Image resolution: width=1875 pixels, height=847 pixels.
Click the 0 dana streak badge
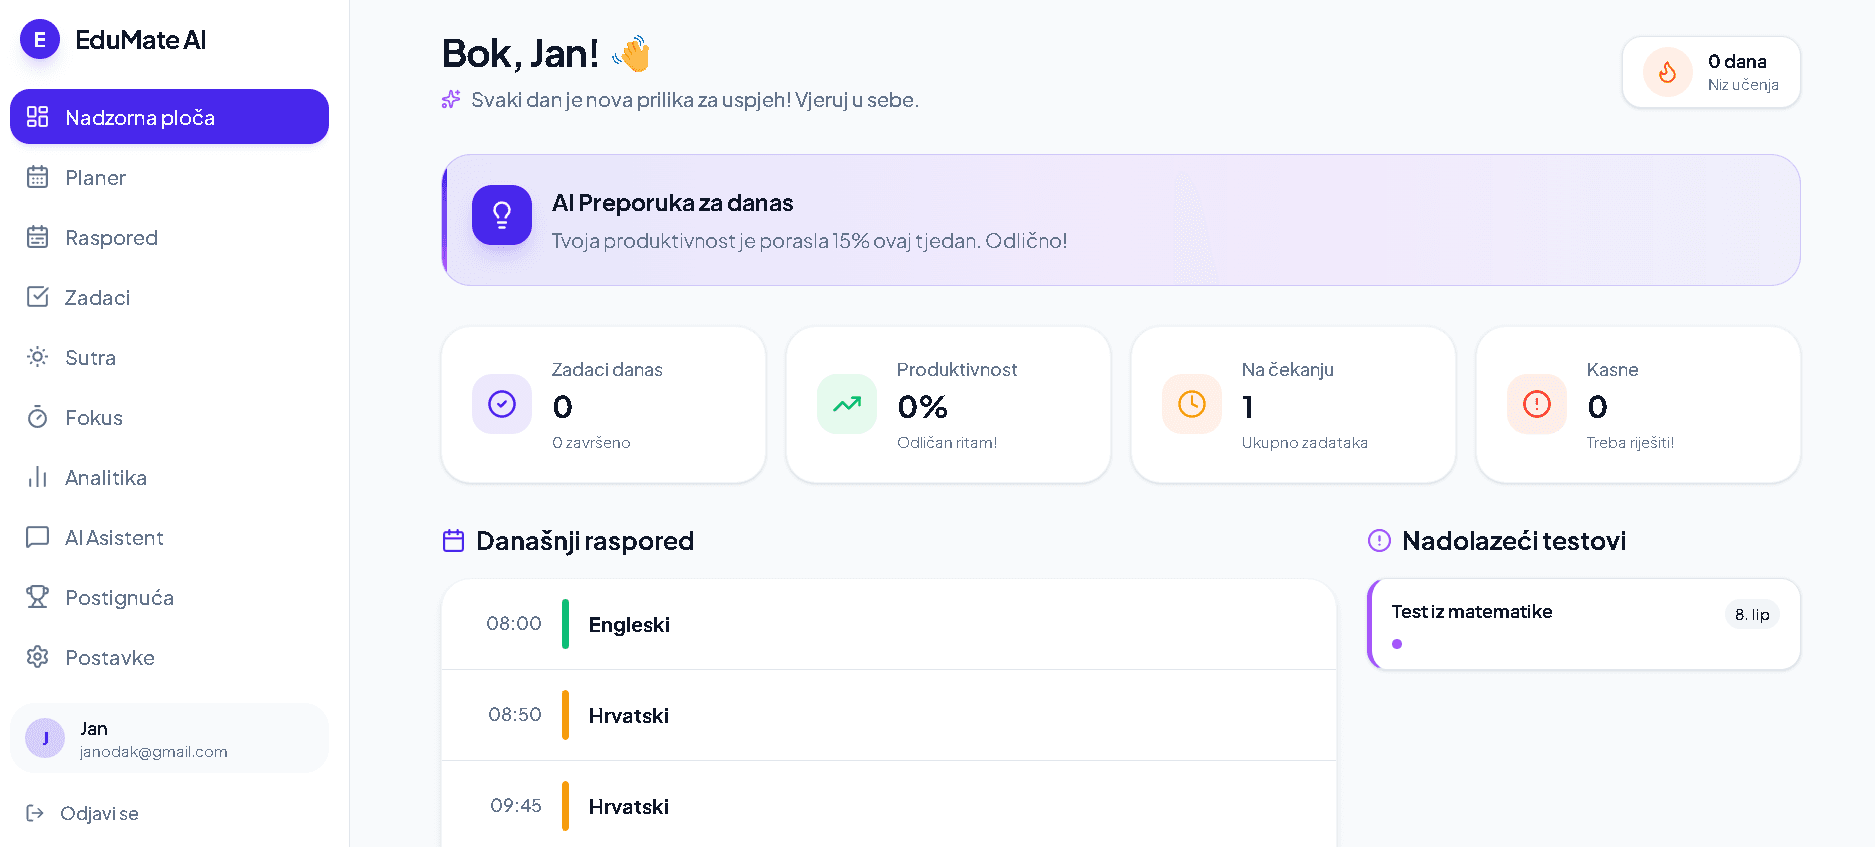pos(1711,72)
